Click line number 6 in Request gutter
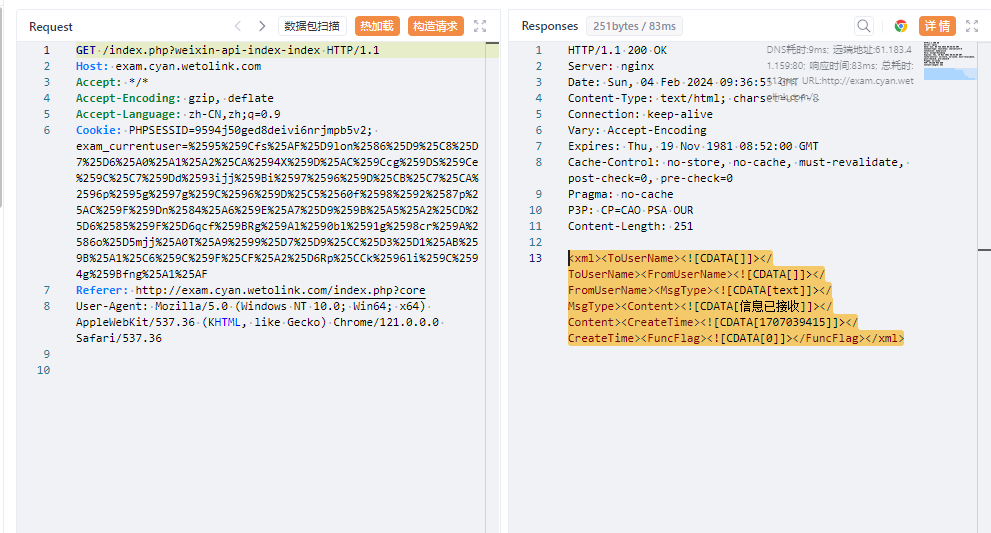Viewport: 991px width, 533px height. click(x=47, y=130)
